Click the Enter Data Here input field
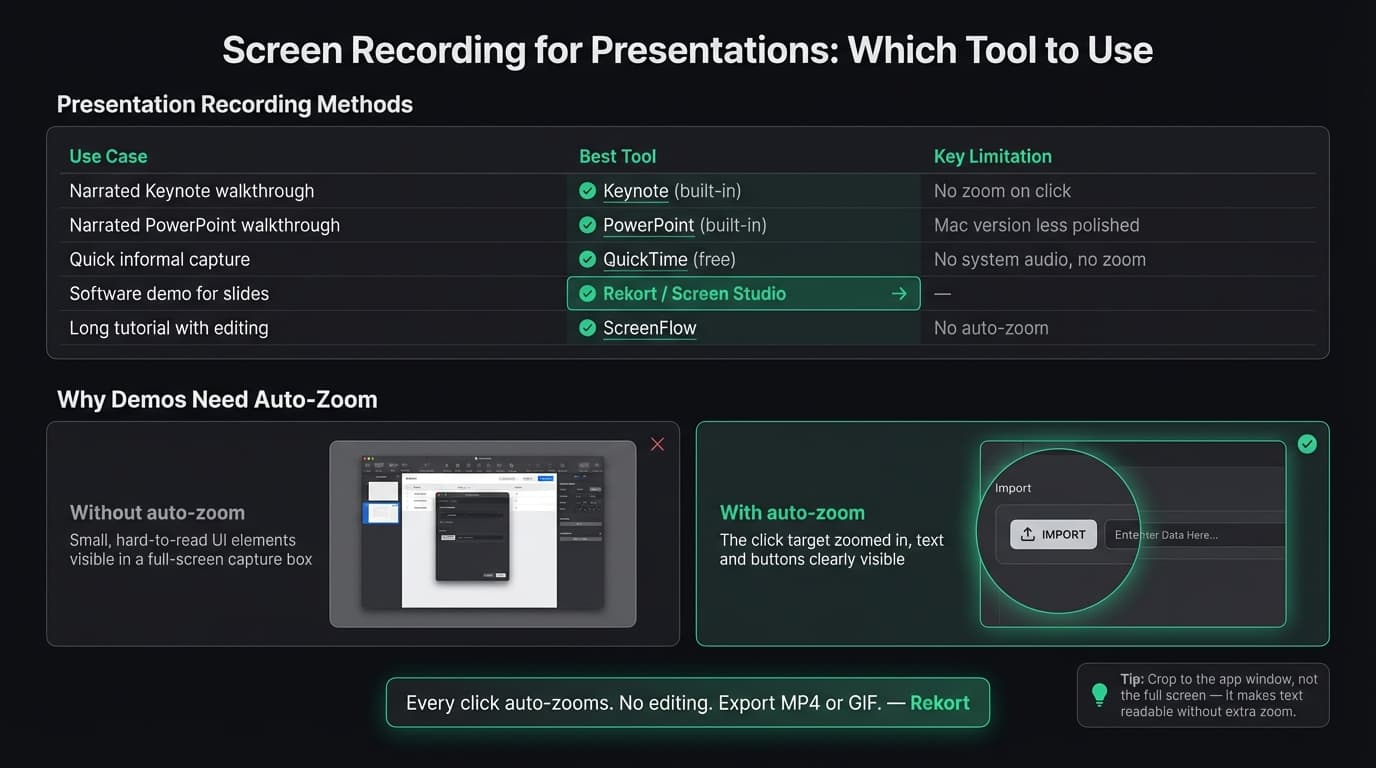 pos(1193,534)
